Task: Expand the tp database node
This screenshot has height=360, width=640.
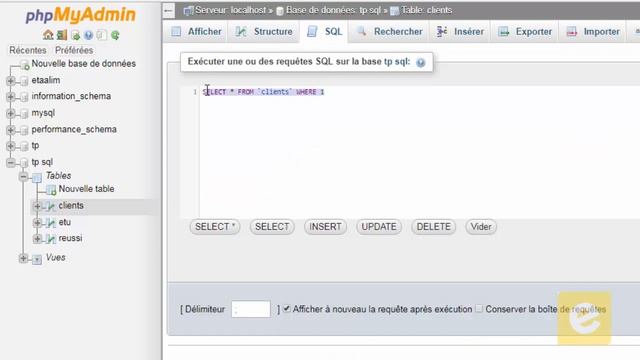Action: tap(11, 146)
